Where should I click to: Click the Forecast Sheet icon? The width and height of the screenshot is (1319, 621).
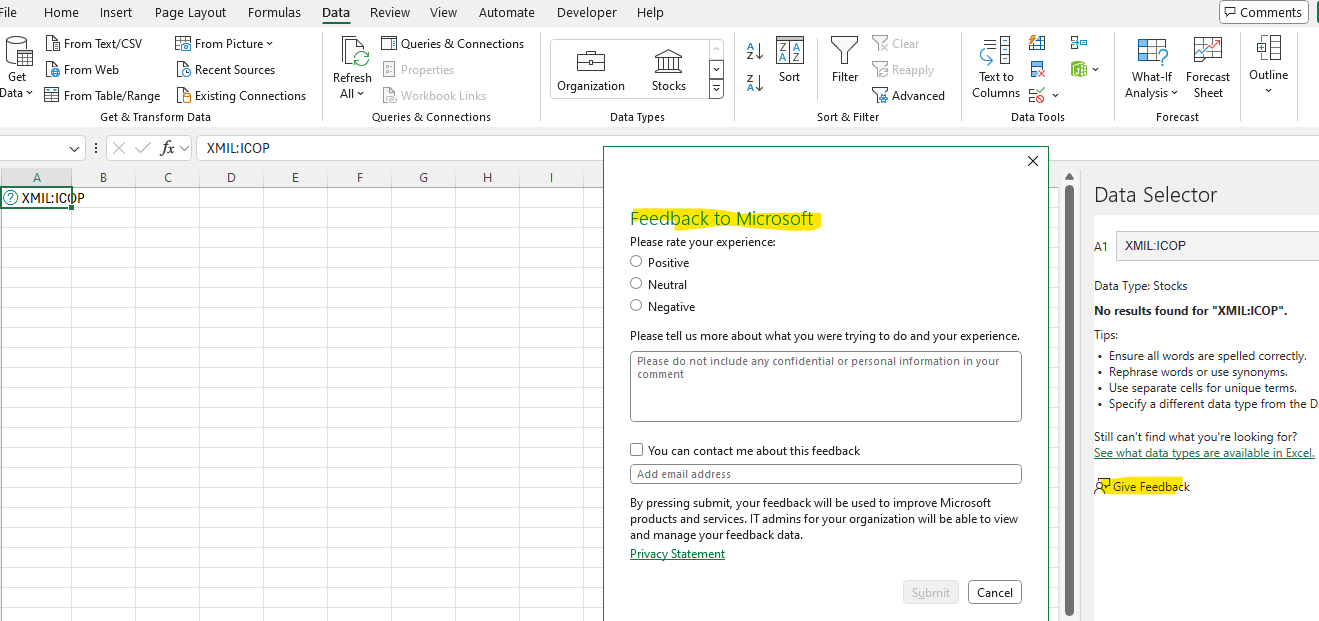point(1208,51)
